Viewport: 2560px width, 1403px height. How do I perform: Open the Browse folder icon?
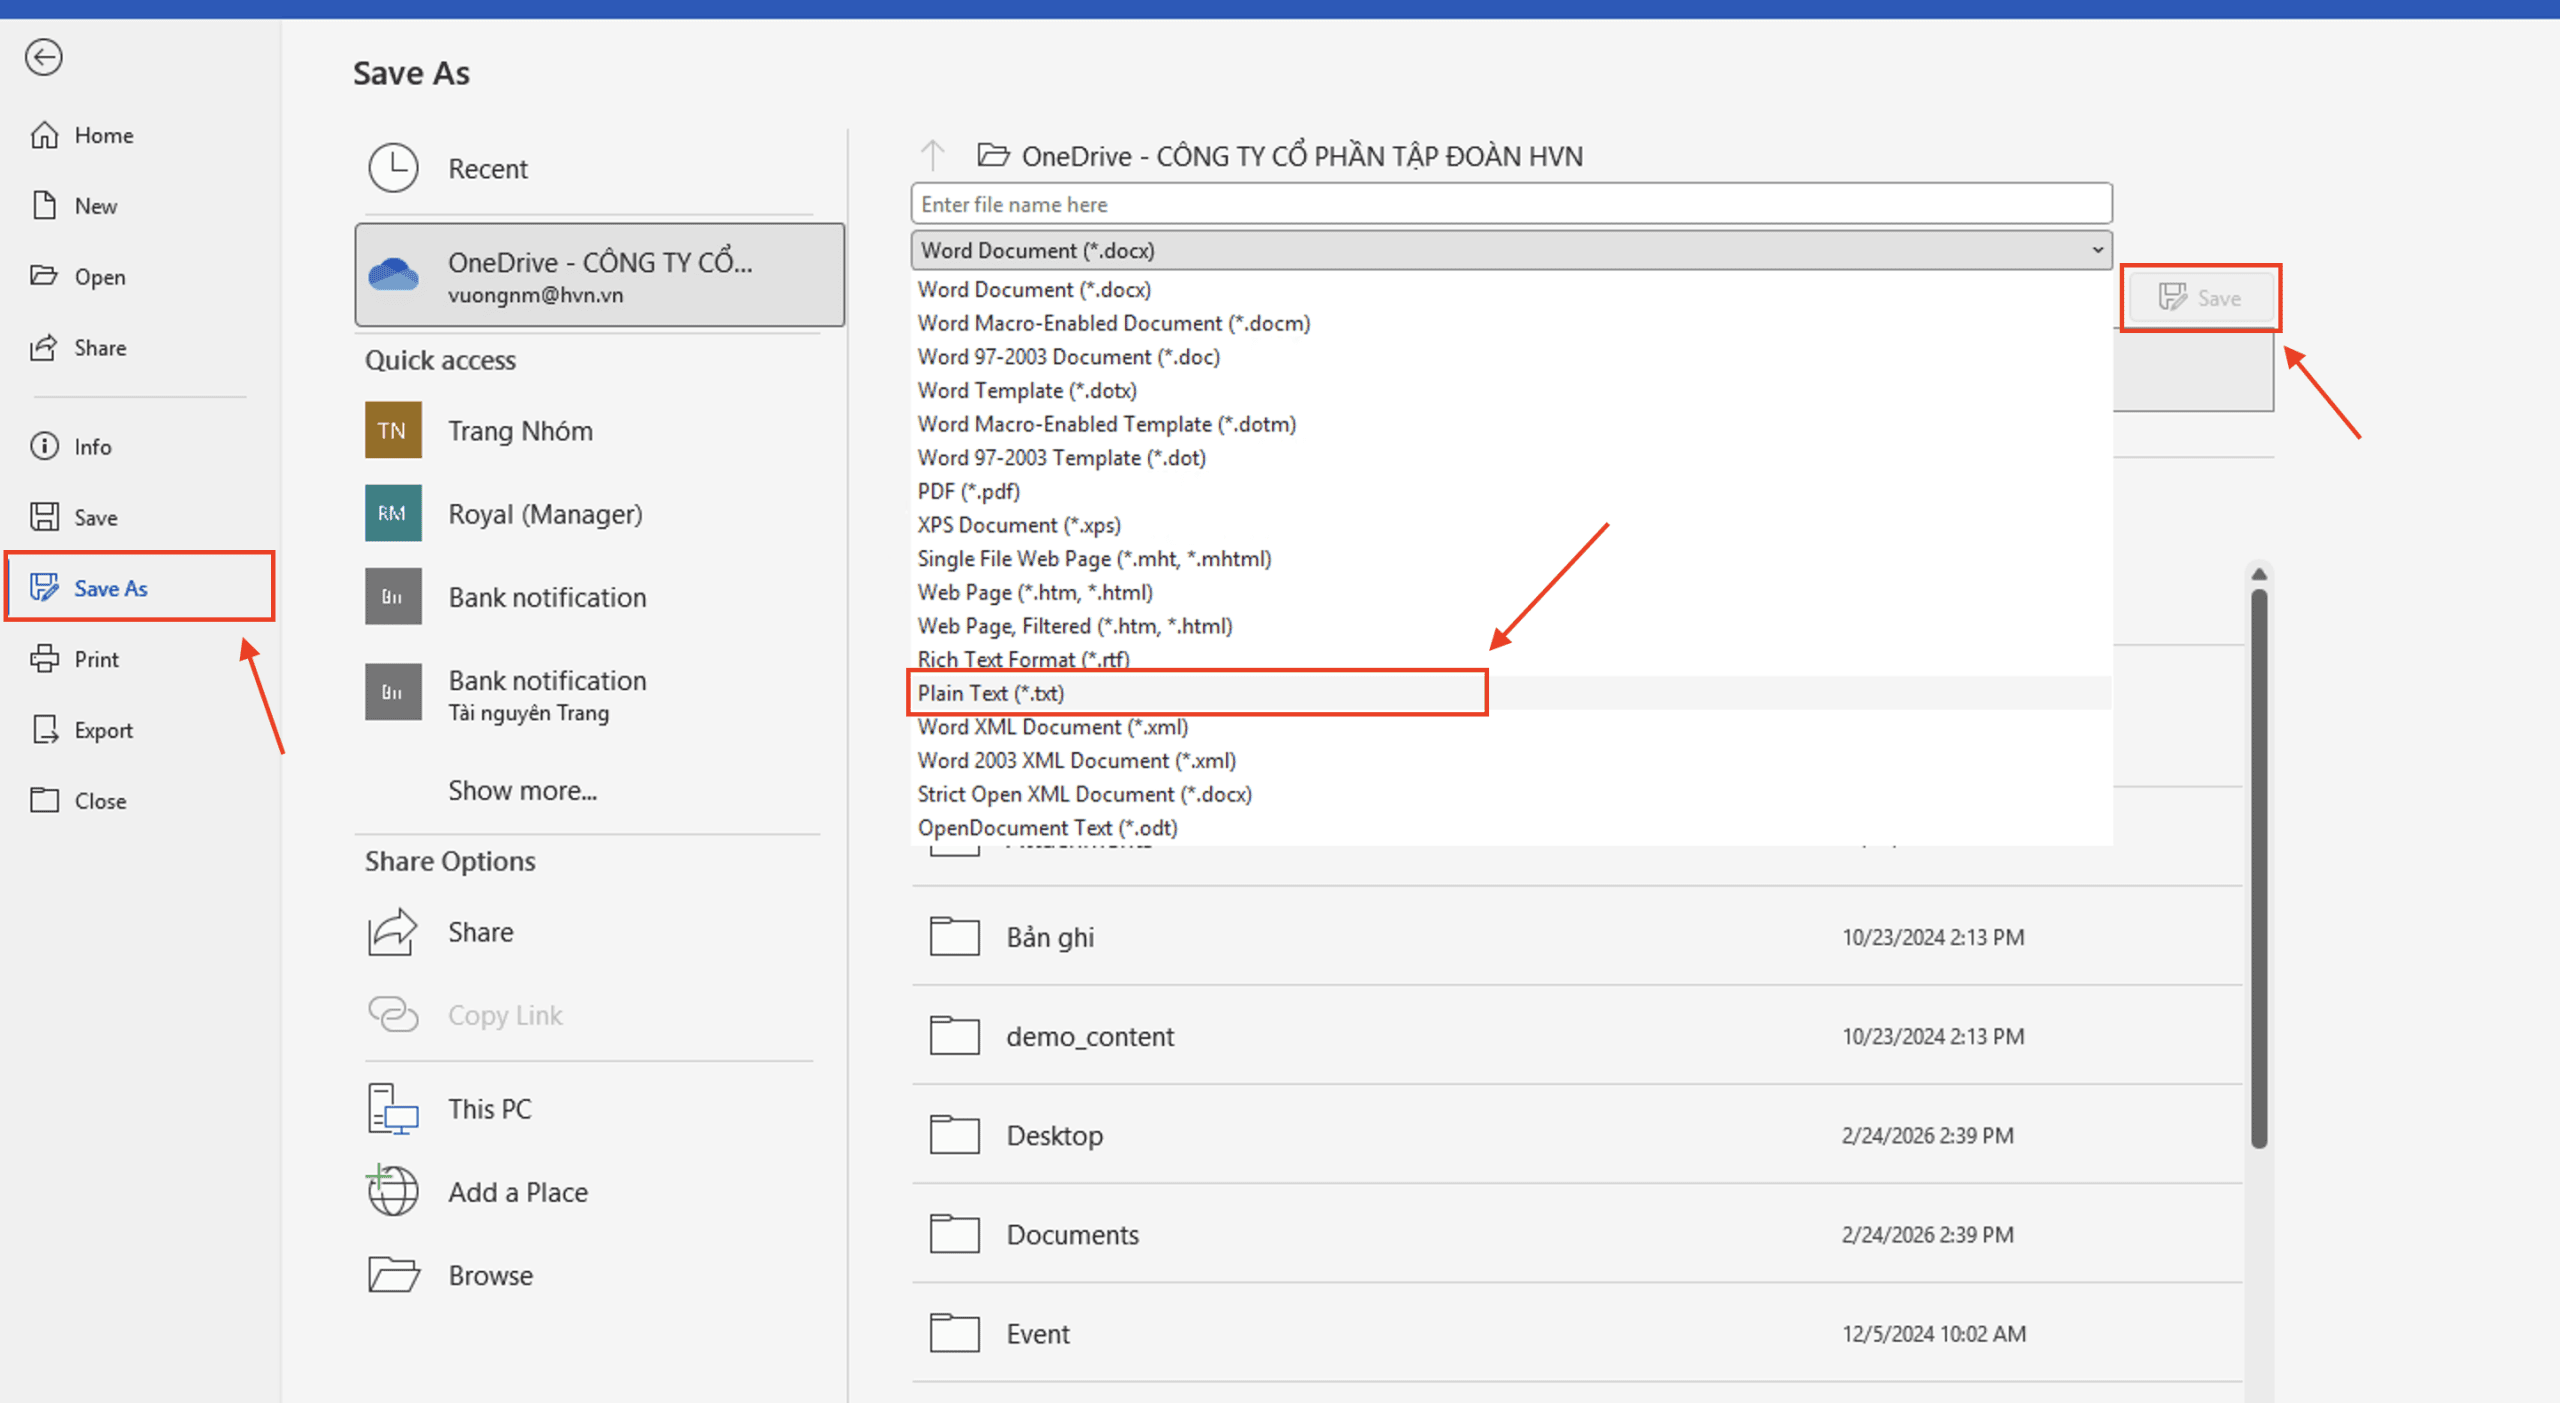click(x=392, y=1274)
